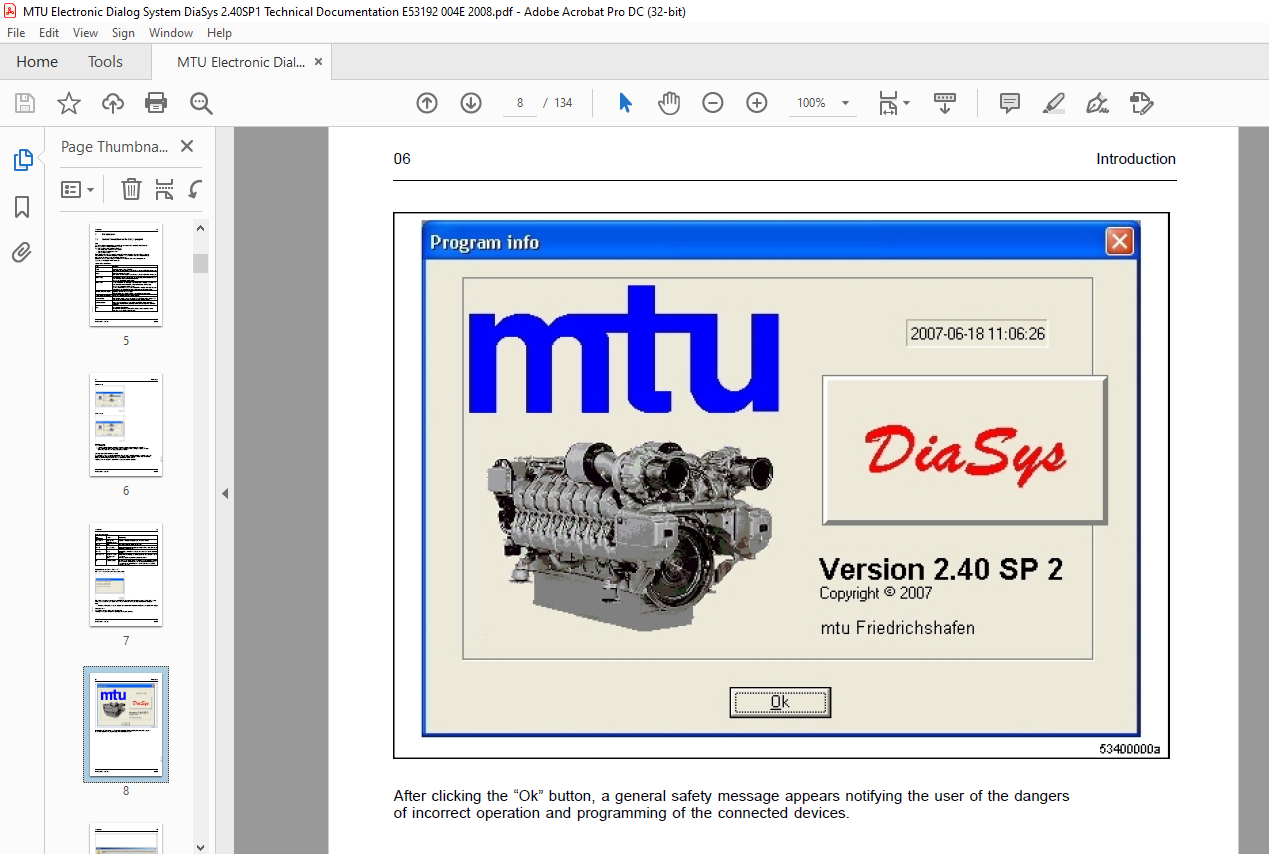Toggle scrolling read mode icon
The width and height of the screenshot is (1269, 854).
[x=945, y=103]
